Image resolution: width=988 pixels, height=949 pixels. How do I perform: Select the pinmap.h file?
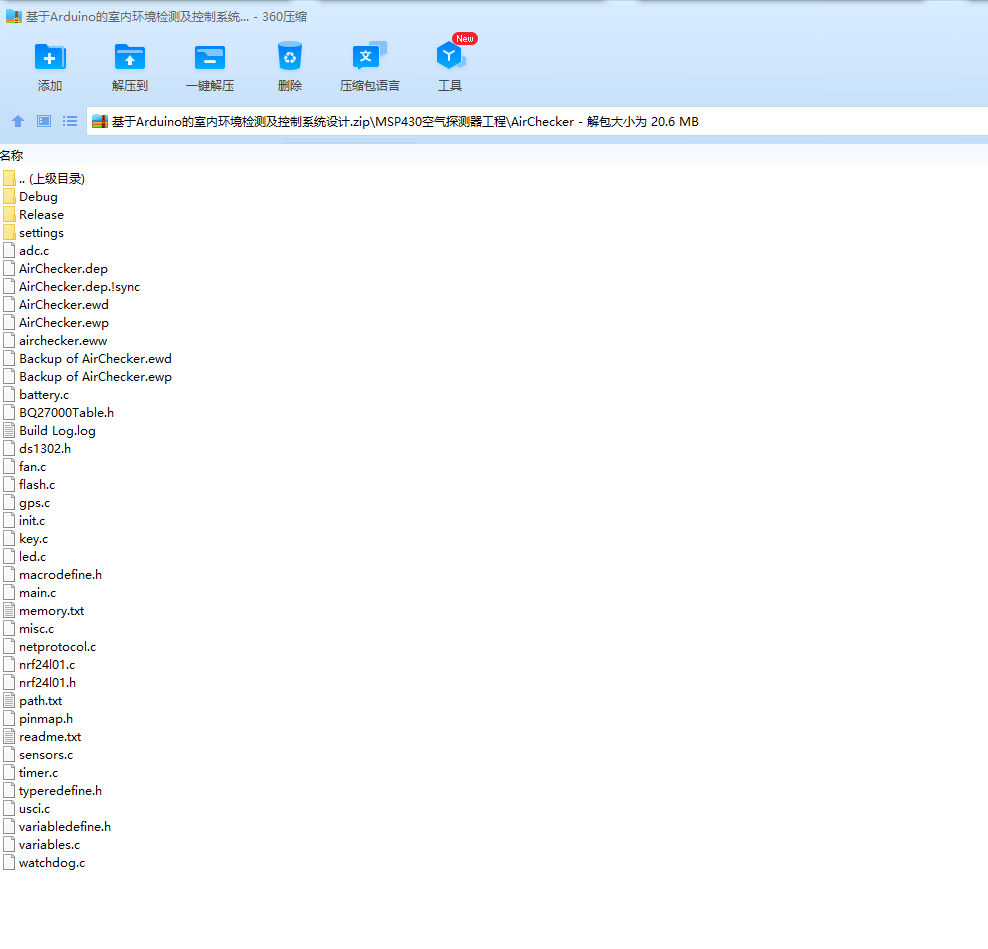[x=38, y=719]
